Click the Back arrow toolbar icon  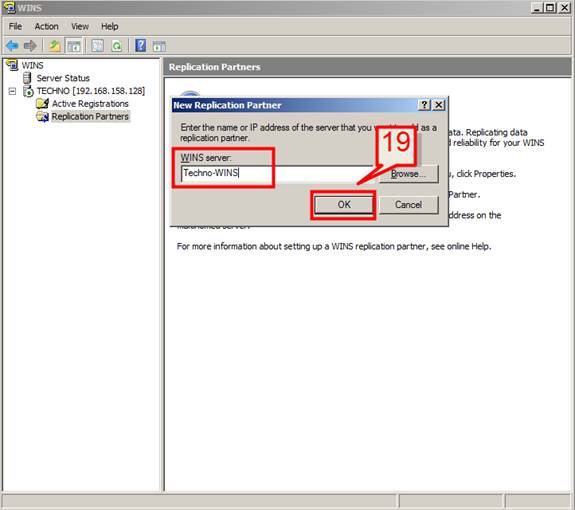[12, 46]
